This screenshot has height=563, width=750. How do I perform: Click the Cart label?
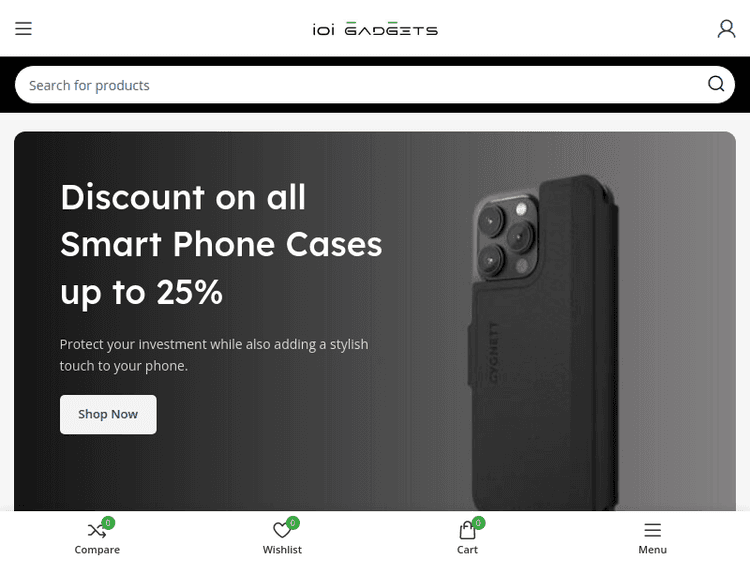pyautogui.click(x=467, y=550)
